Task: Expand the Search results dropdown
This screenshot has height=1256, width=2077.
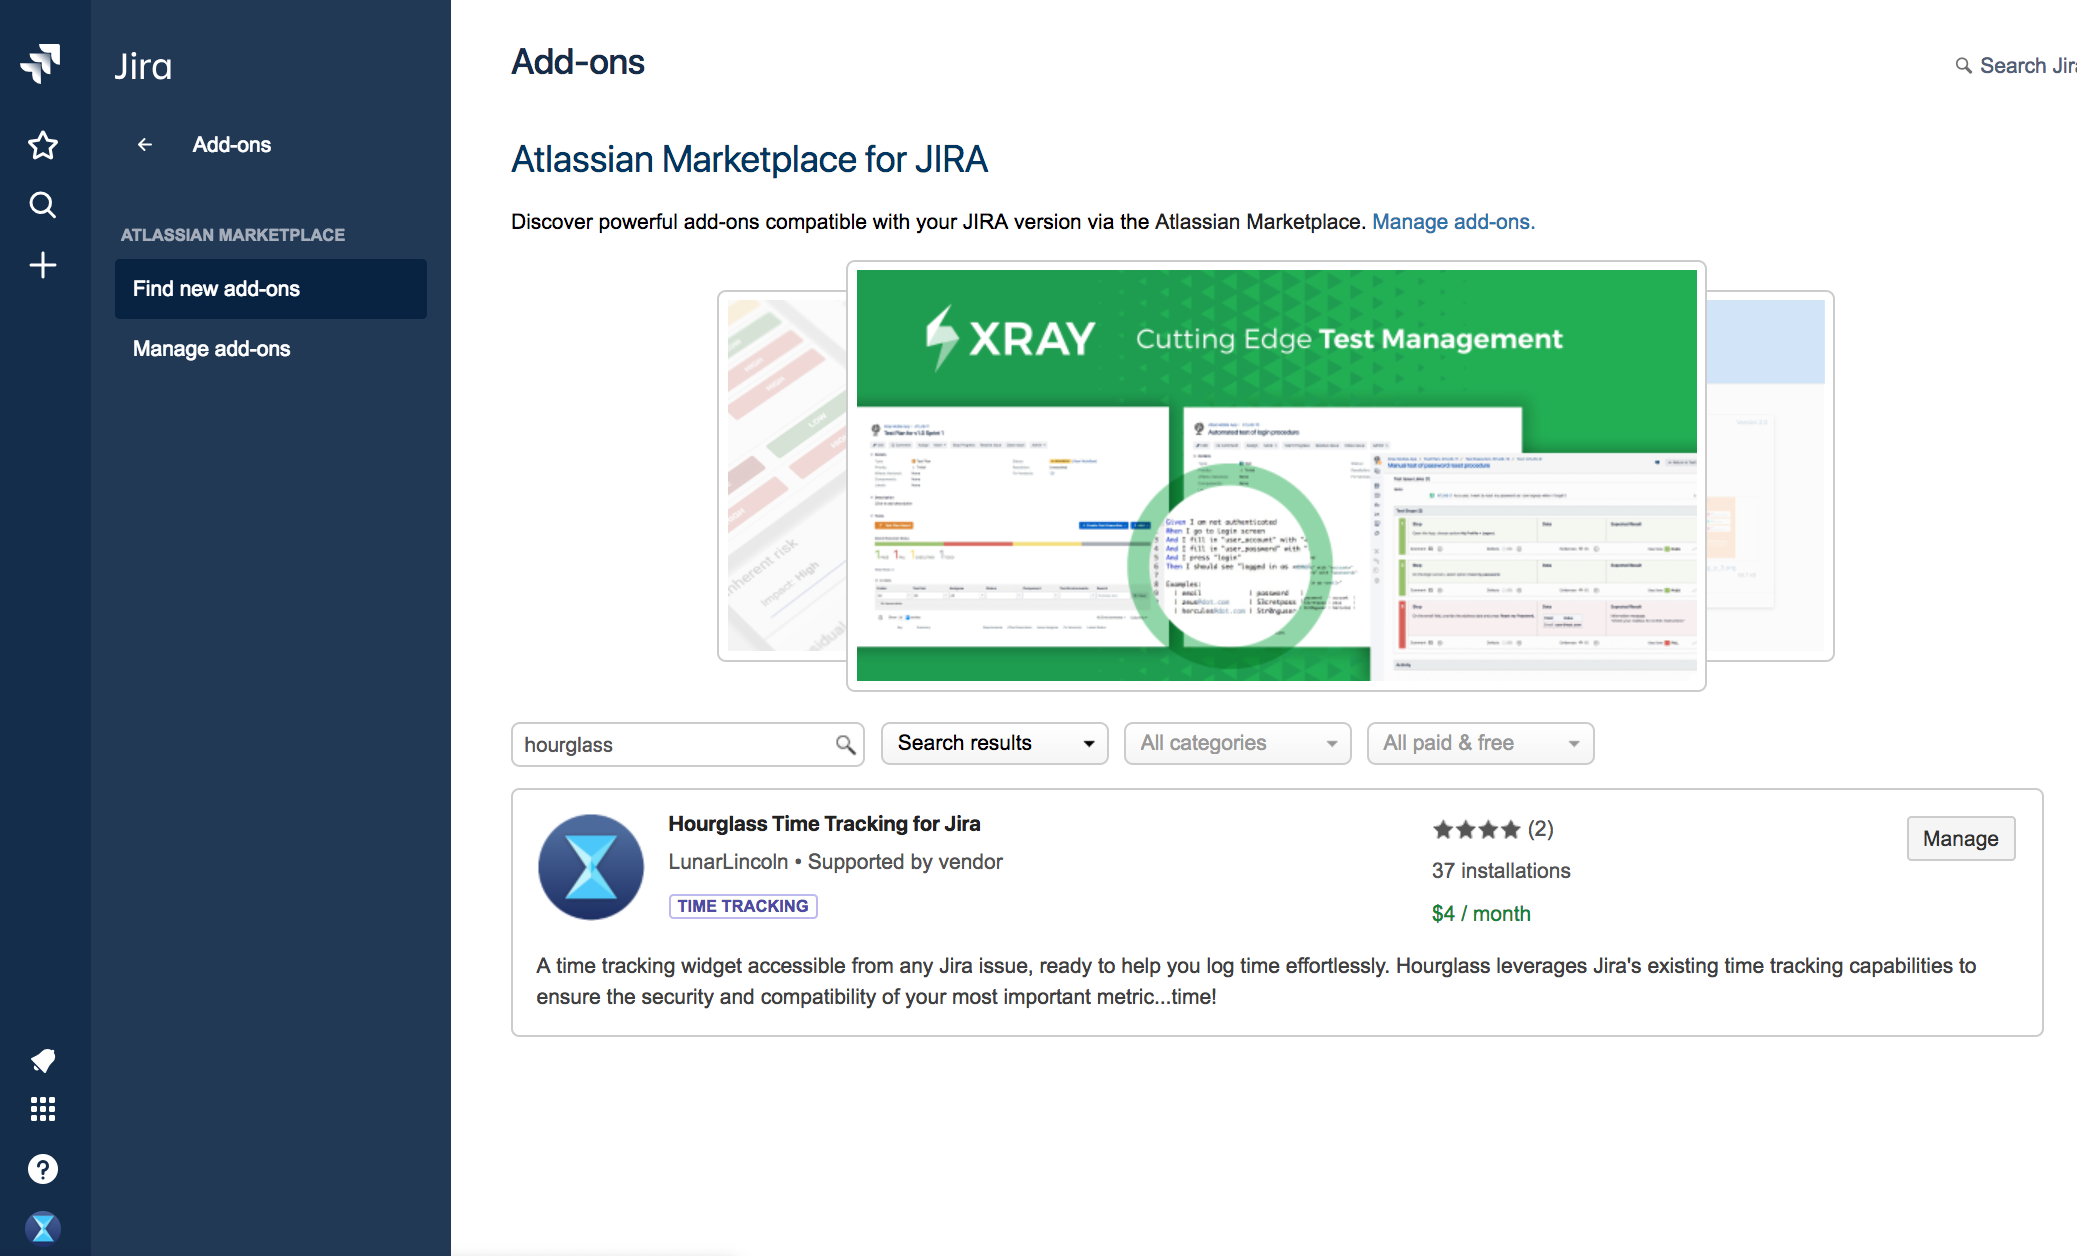Action: pos(995,744)
